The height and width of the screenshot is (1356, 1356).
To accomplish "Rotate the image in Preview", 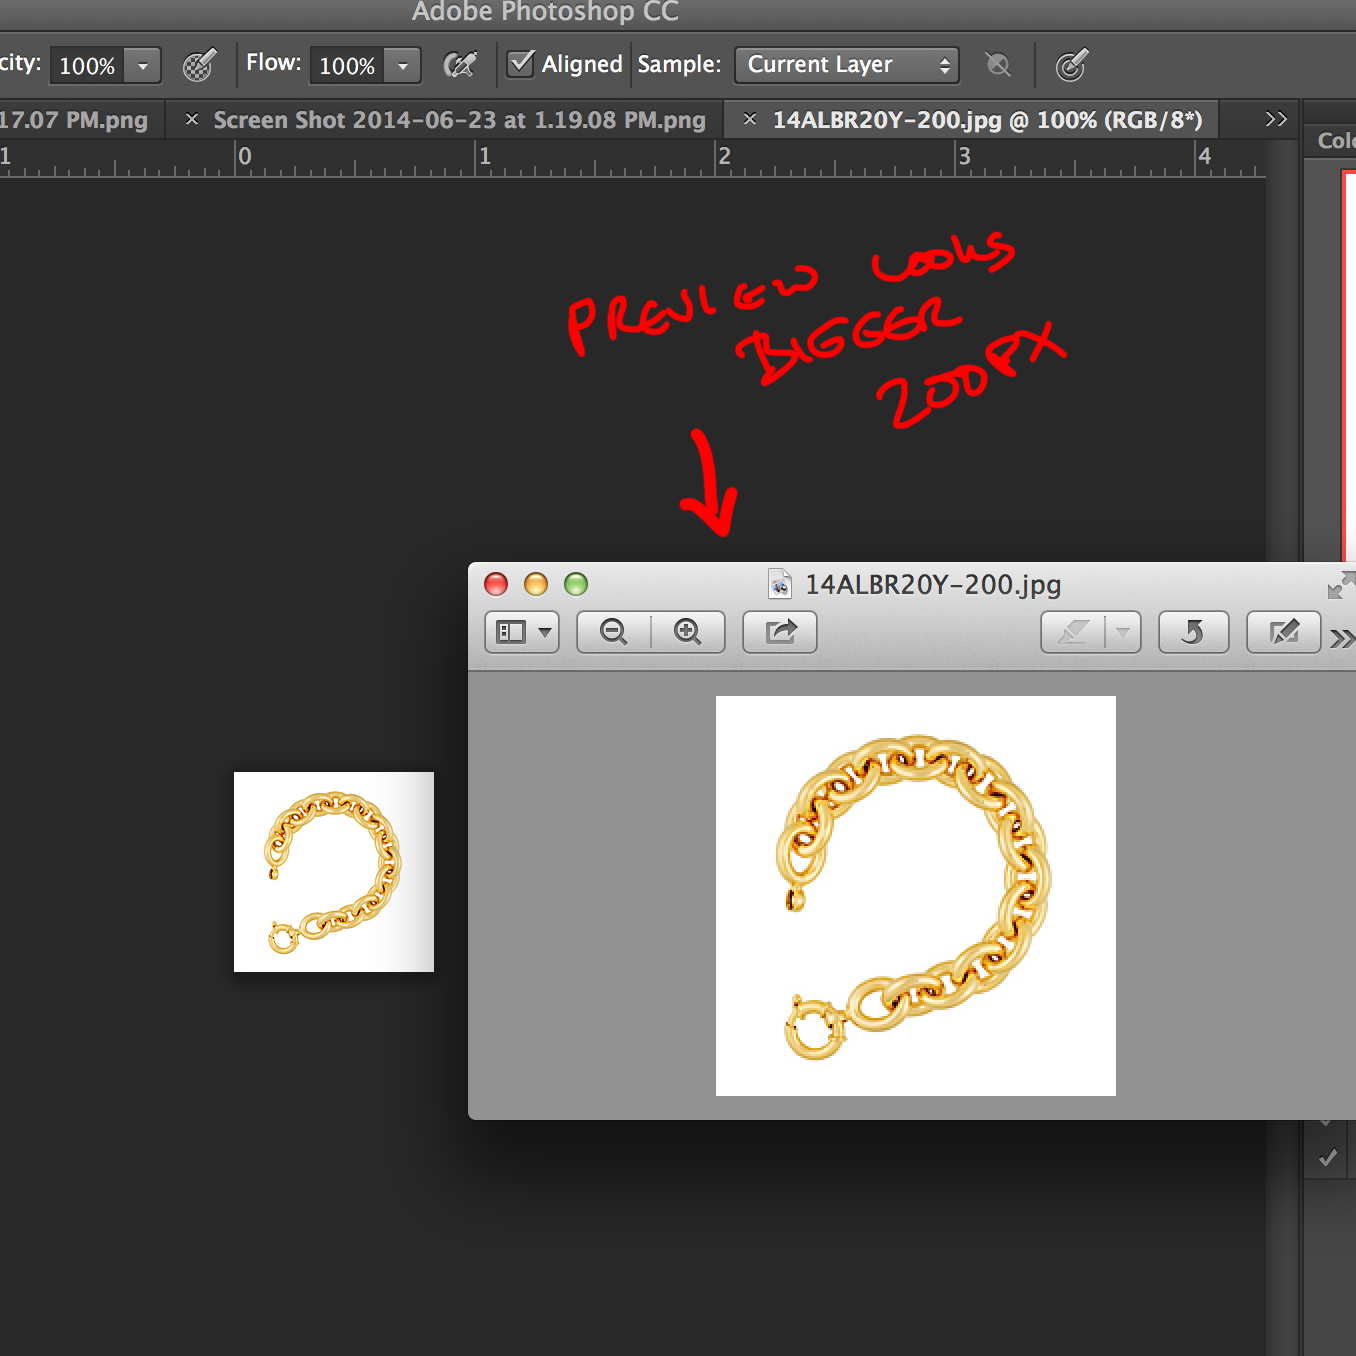I will click(x=1193, y=632).
